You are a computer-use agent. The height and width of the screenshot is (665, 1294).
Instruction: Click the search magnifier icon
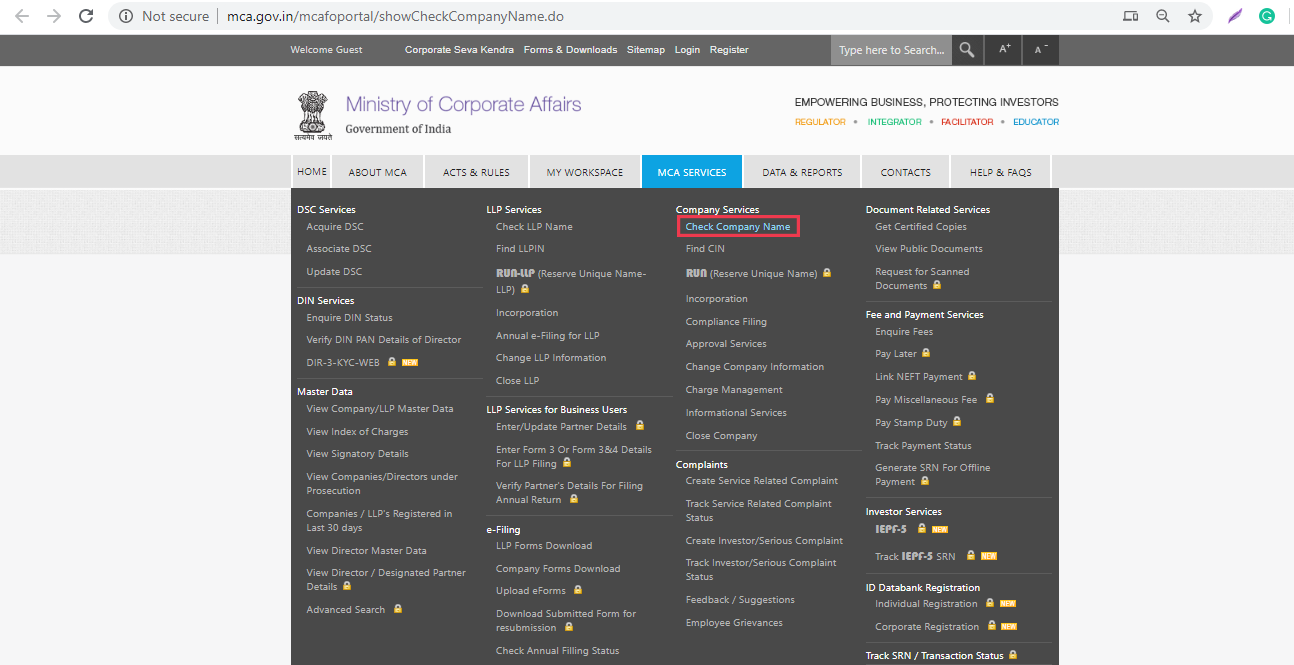click(x=966, y=50)
